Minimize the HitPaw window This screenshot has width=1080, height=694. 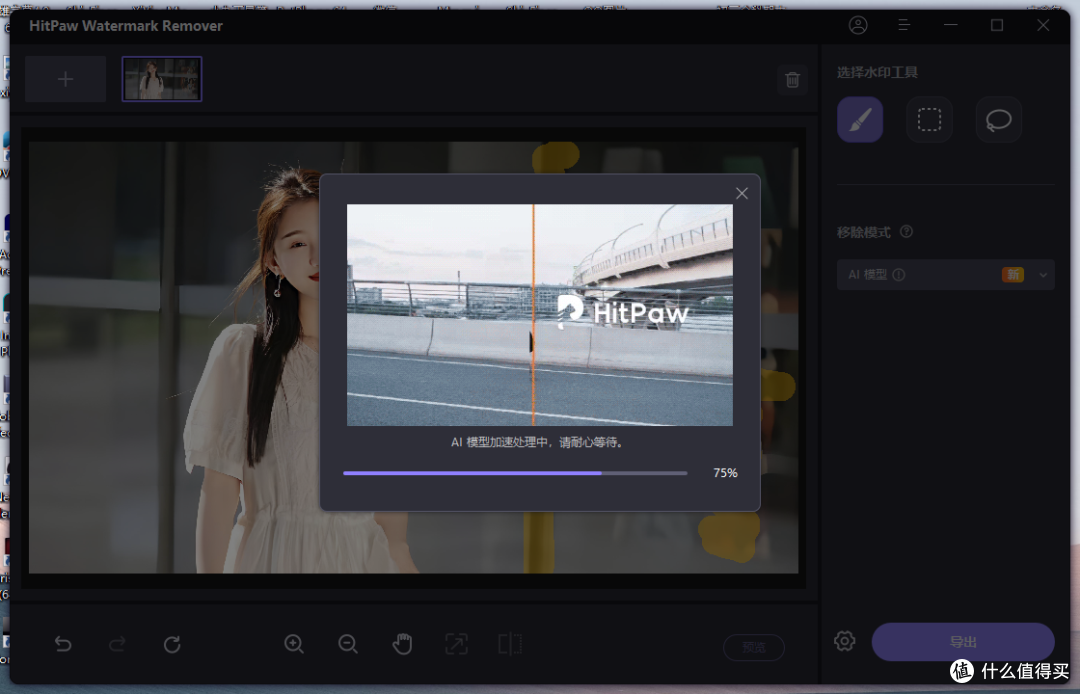[x=951, y=25]
